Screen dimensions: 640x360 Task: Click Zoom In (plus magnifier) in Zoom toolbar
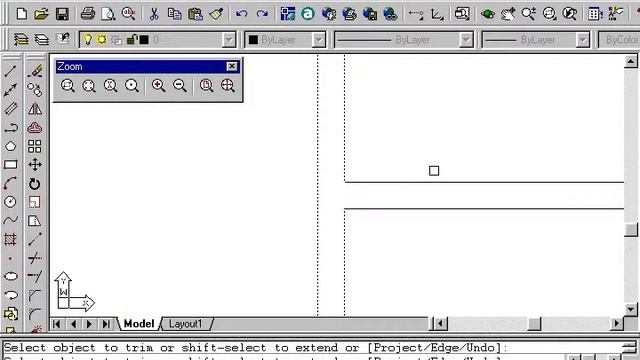[x=158, y=86]
